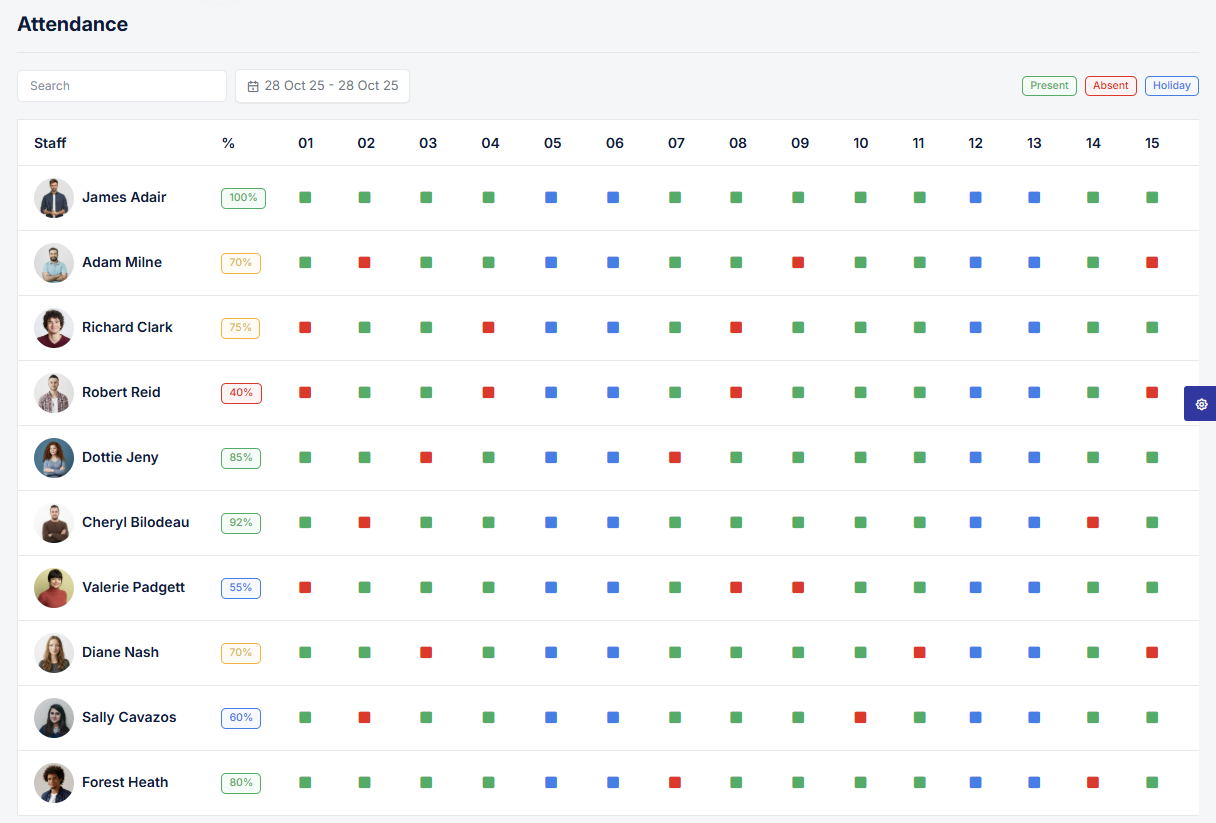Click Robert Reid's 40% attendance badge
Image resolution: width=1216 pixels, height=823 pixels.
point(241,393)
